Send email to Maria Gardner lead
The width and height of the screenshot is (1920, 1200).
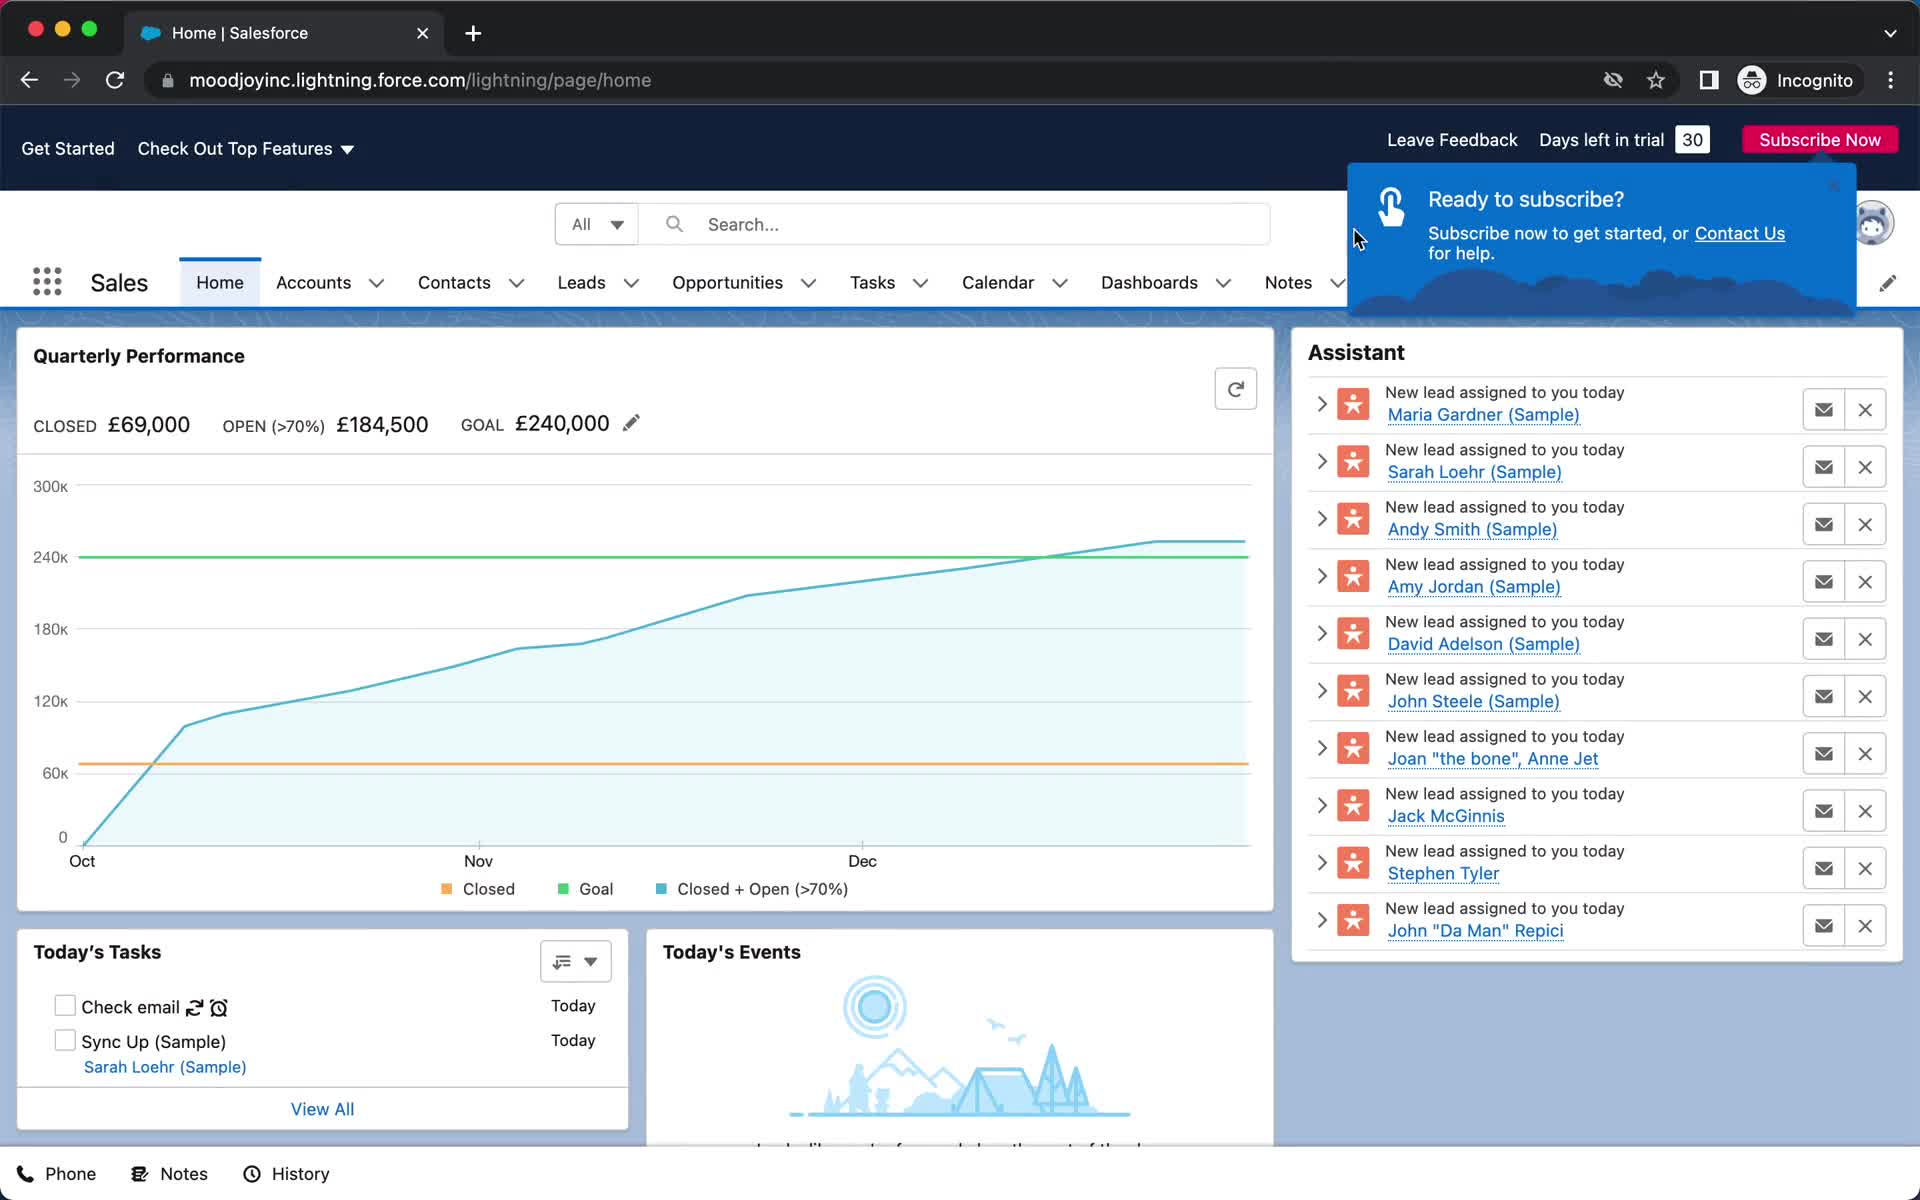click(x=1823, y=410)
